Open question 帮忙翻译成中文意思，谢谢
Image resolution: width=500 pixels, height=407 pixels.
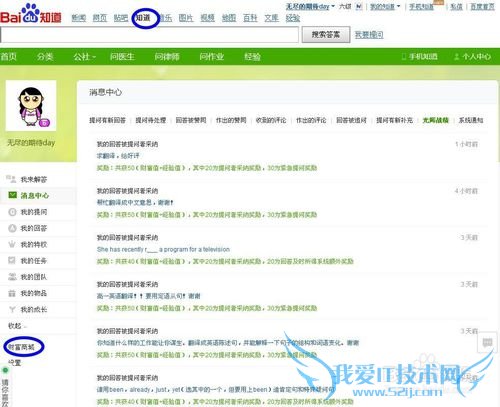tap(135, 202)
